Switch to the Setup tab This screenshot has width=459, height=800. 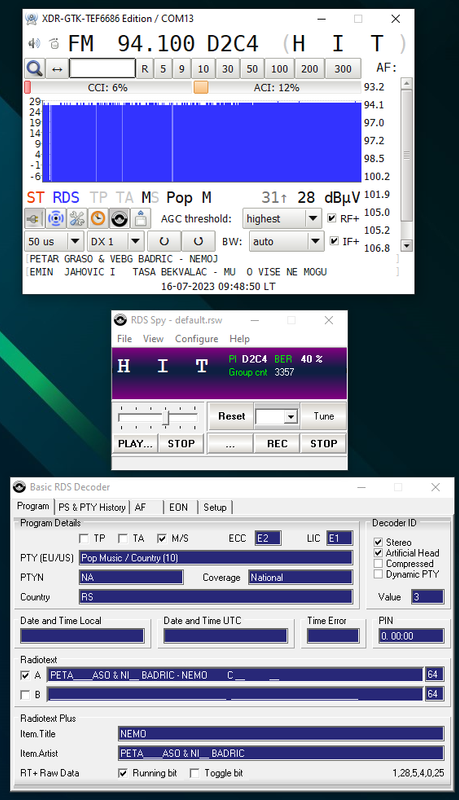tap(215, 508)
